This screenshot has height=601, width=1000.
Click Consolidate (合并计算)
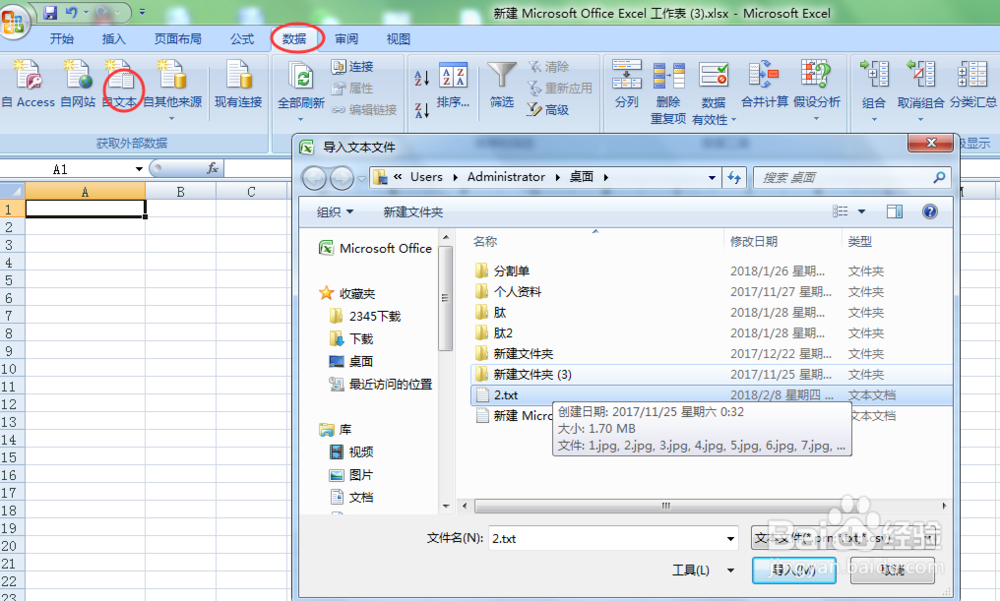764,84
